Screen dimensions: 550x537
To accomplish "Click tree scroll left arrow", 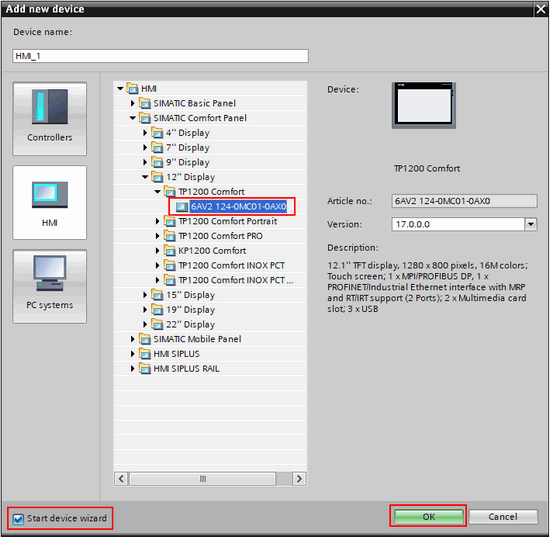I will point(121,479).
